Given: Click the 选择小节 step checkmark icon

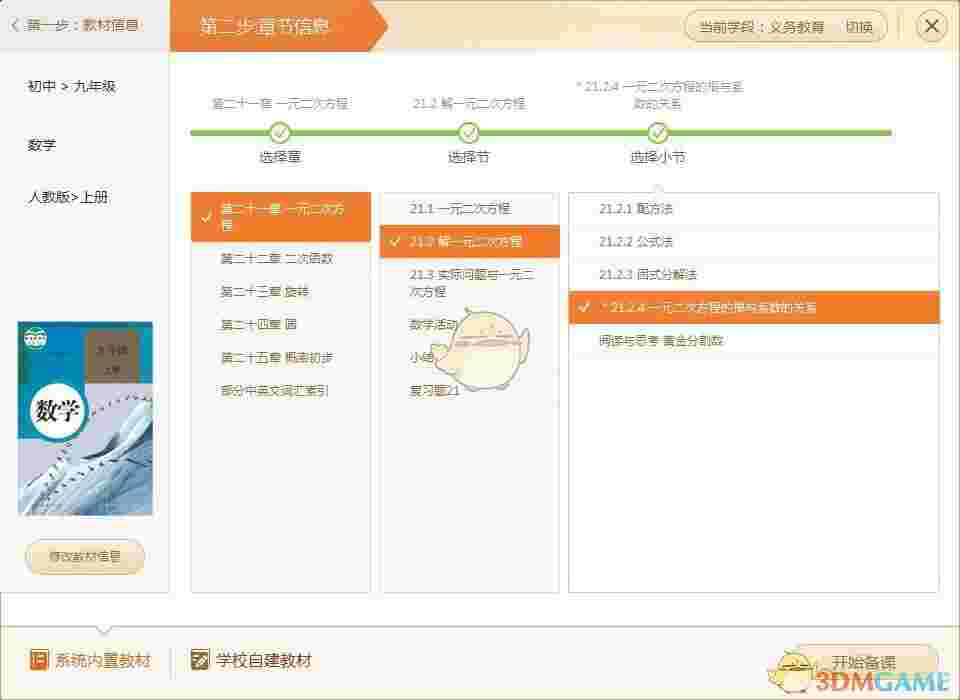Looking at the screenshot, I should click(x=658, y=131).
